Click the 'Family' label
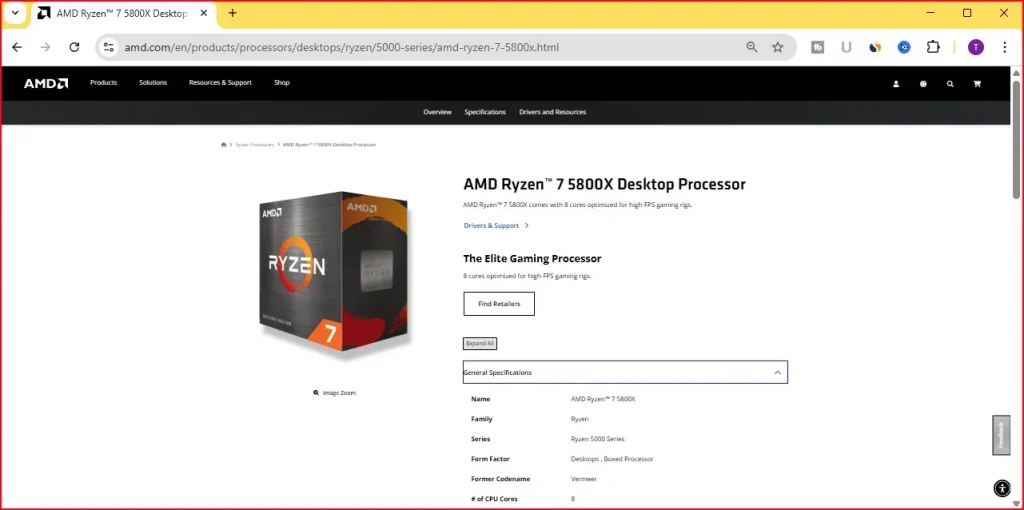The width and height of the screenshot is (1024, 510). tap(482, 419)
